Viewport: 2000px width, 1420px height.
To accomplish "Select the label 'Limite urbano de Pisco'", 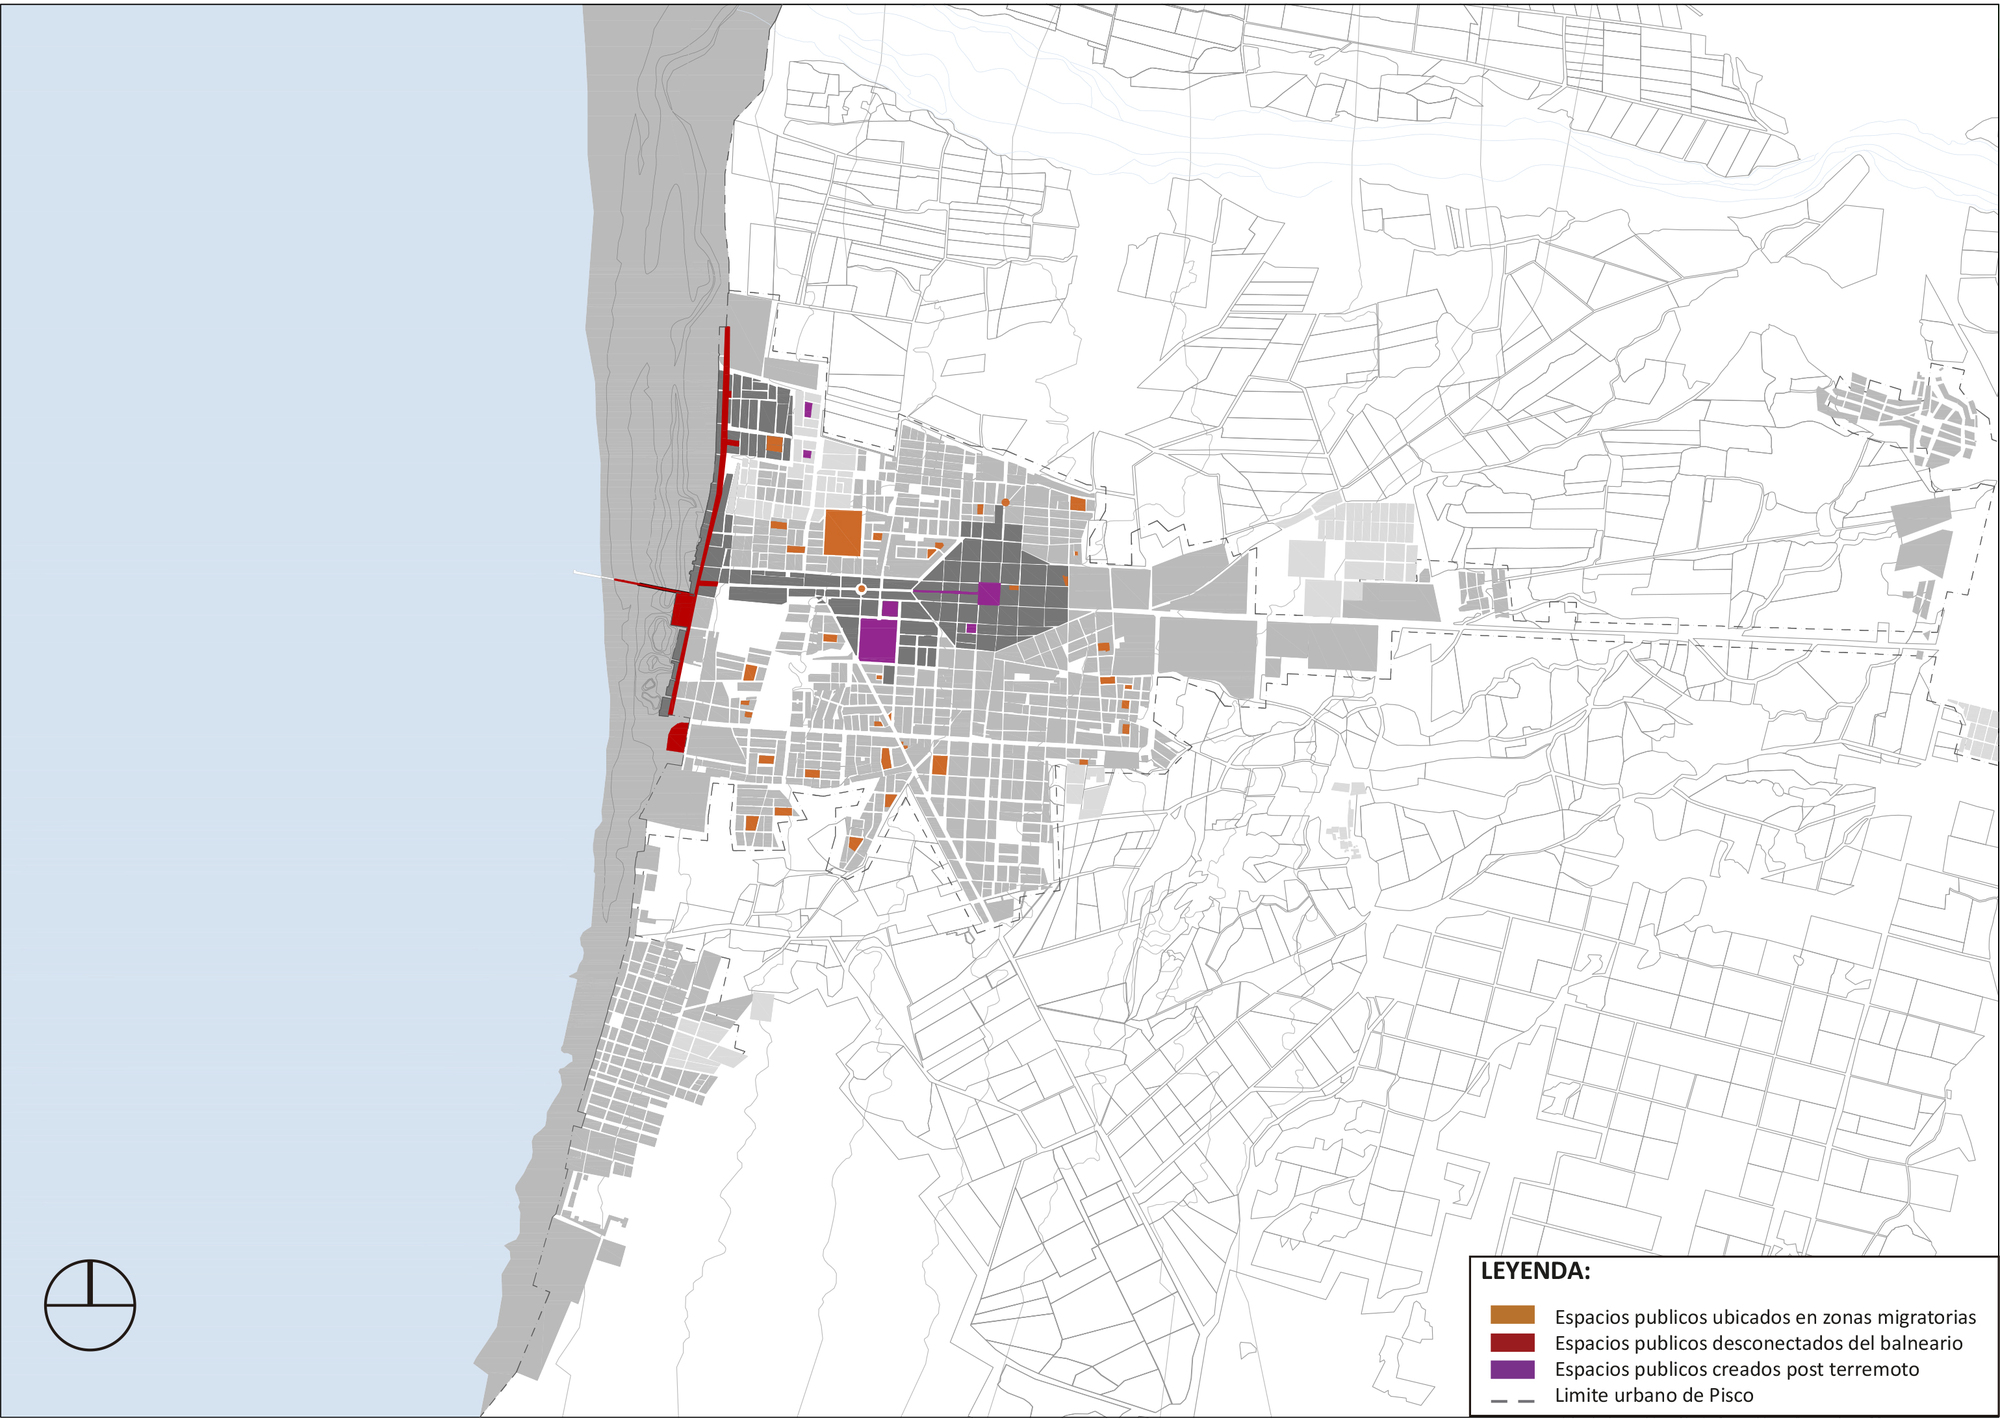I will click(x=1653, y=1395).
